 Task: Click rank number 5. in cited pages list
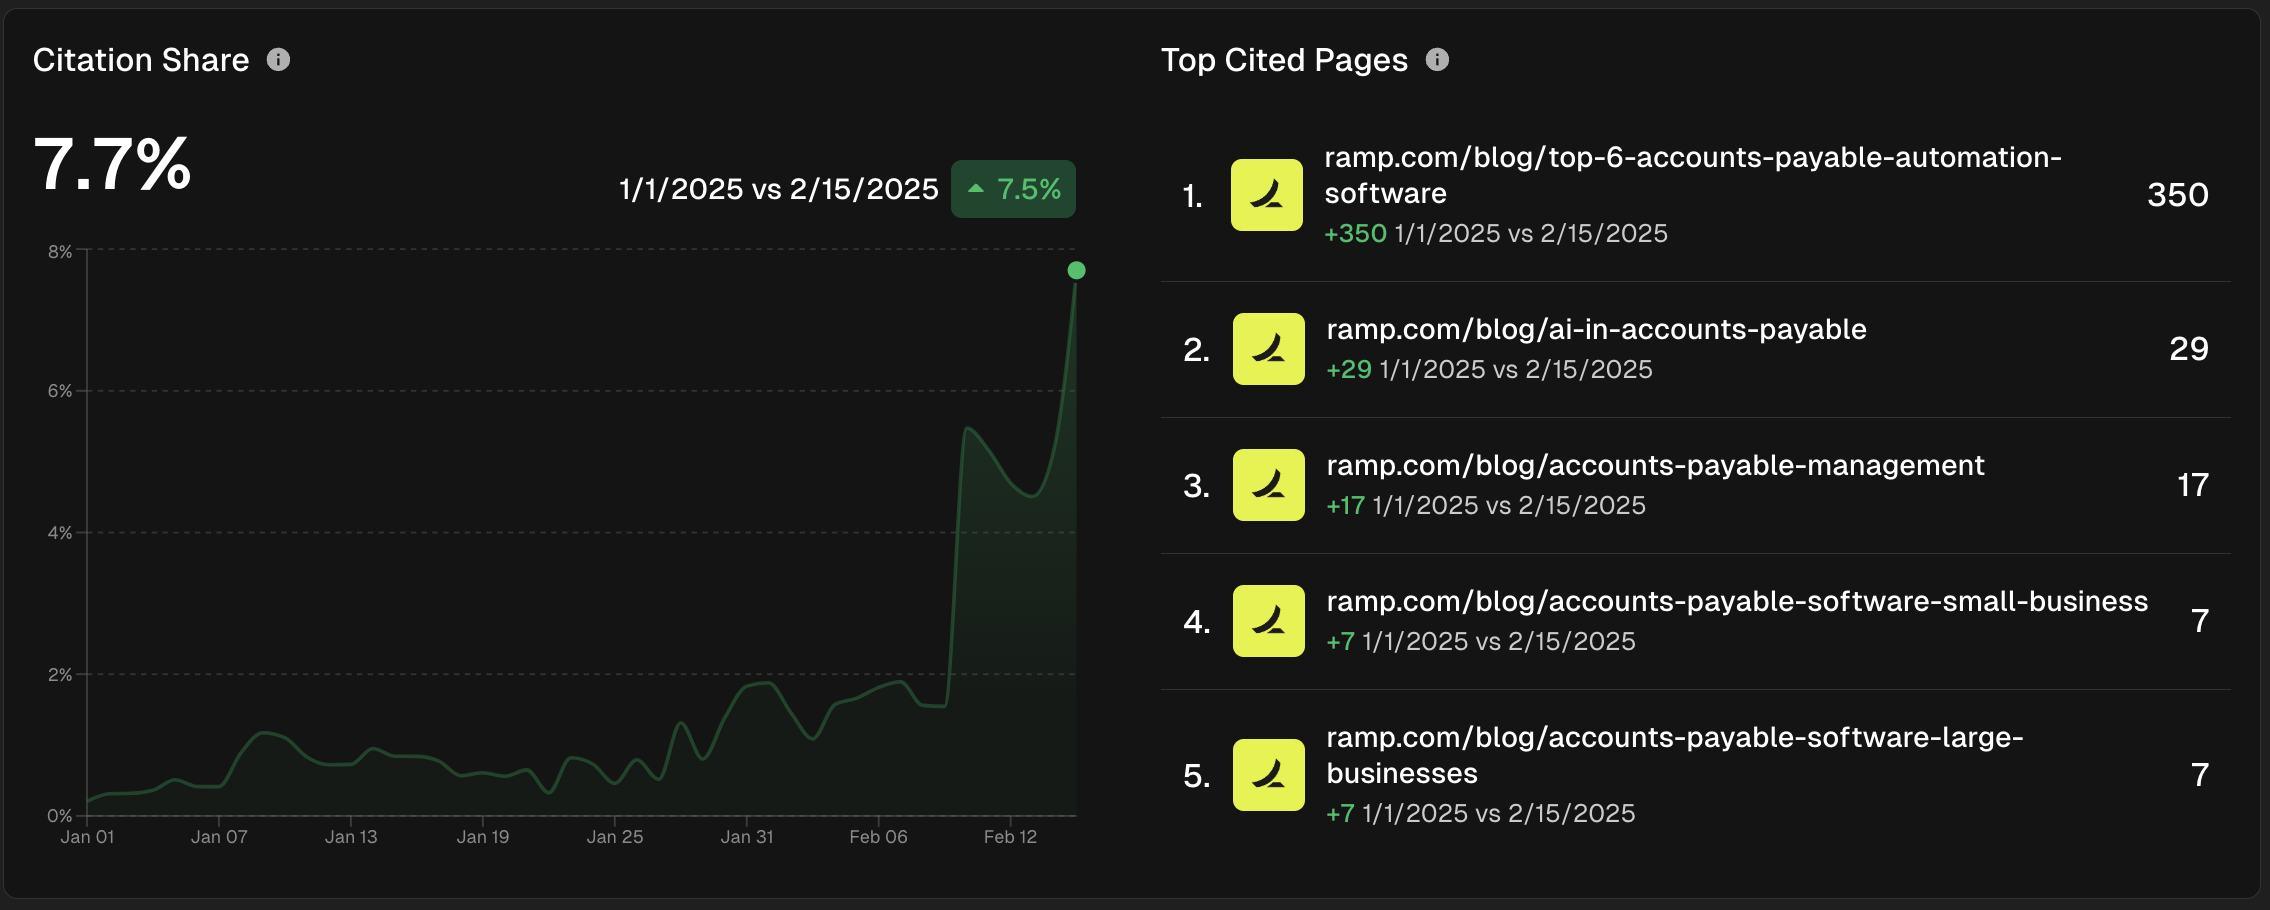[x=1197, y=776]
